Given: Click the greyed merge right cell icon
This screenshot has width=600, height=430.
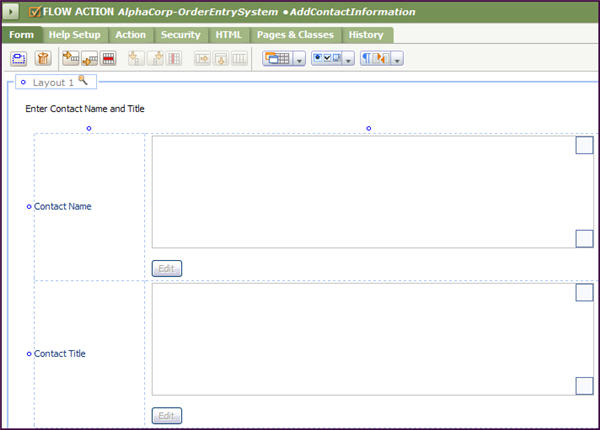Looking at the screenshot, I should [202, 59].
